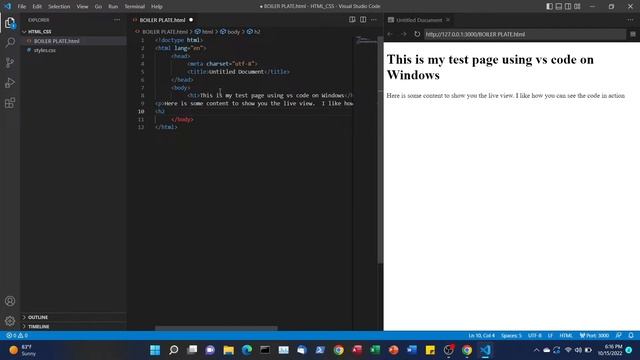Click the errors and warnings status indicator
The image size is (640, 360).
[x=17, y=336]
